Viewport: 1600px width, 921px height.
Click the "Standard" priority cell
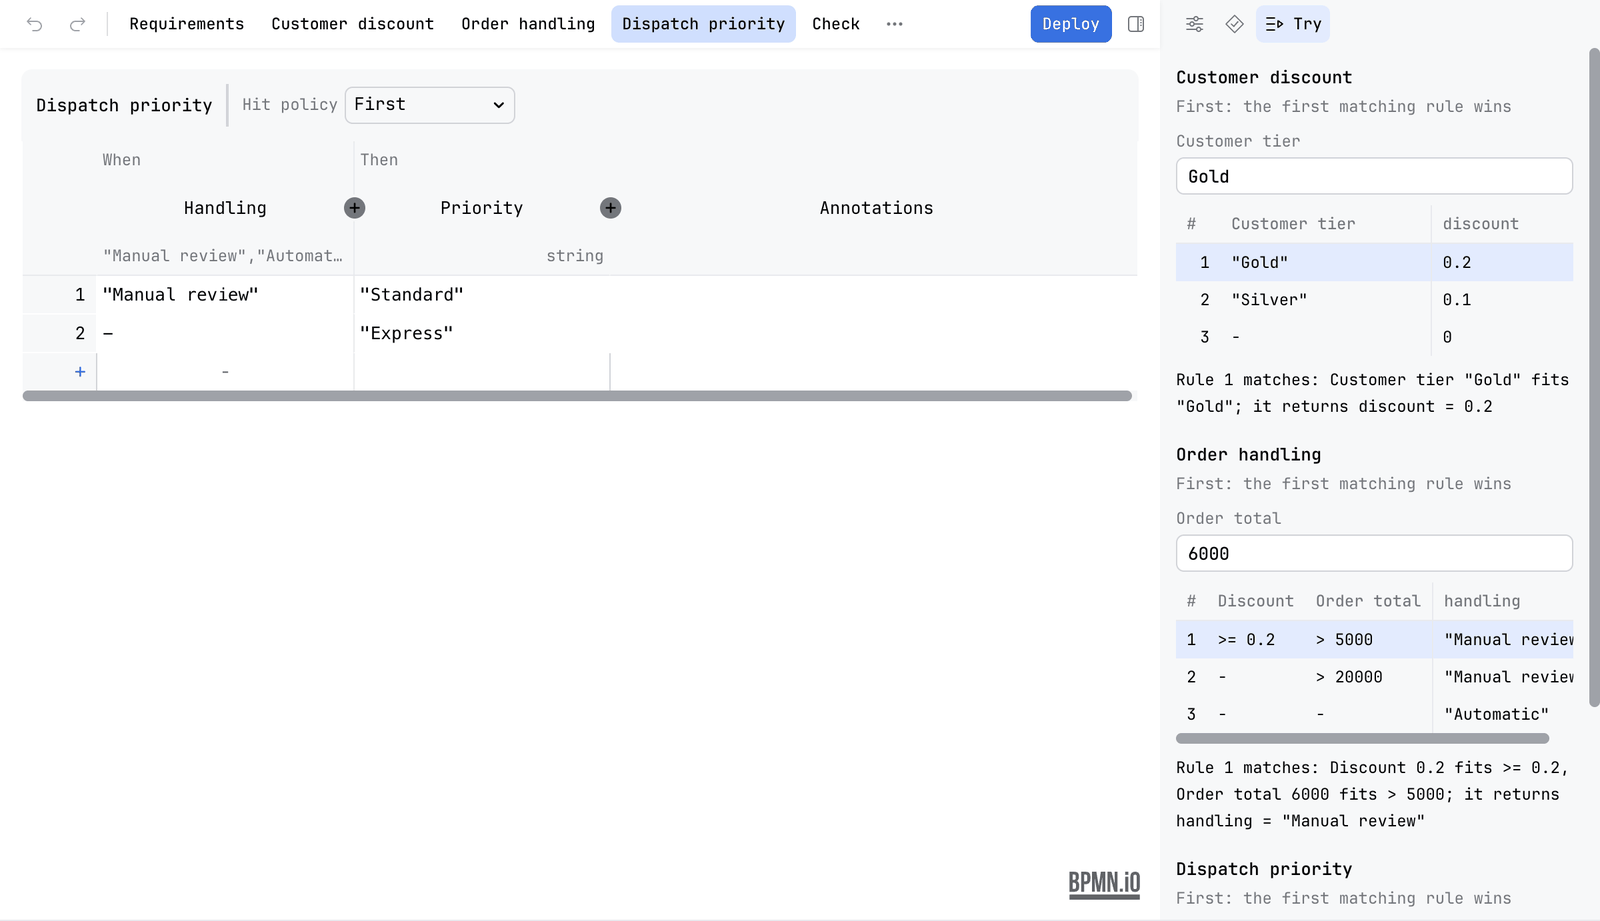click(482, 295)
